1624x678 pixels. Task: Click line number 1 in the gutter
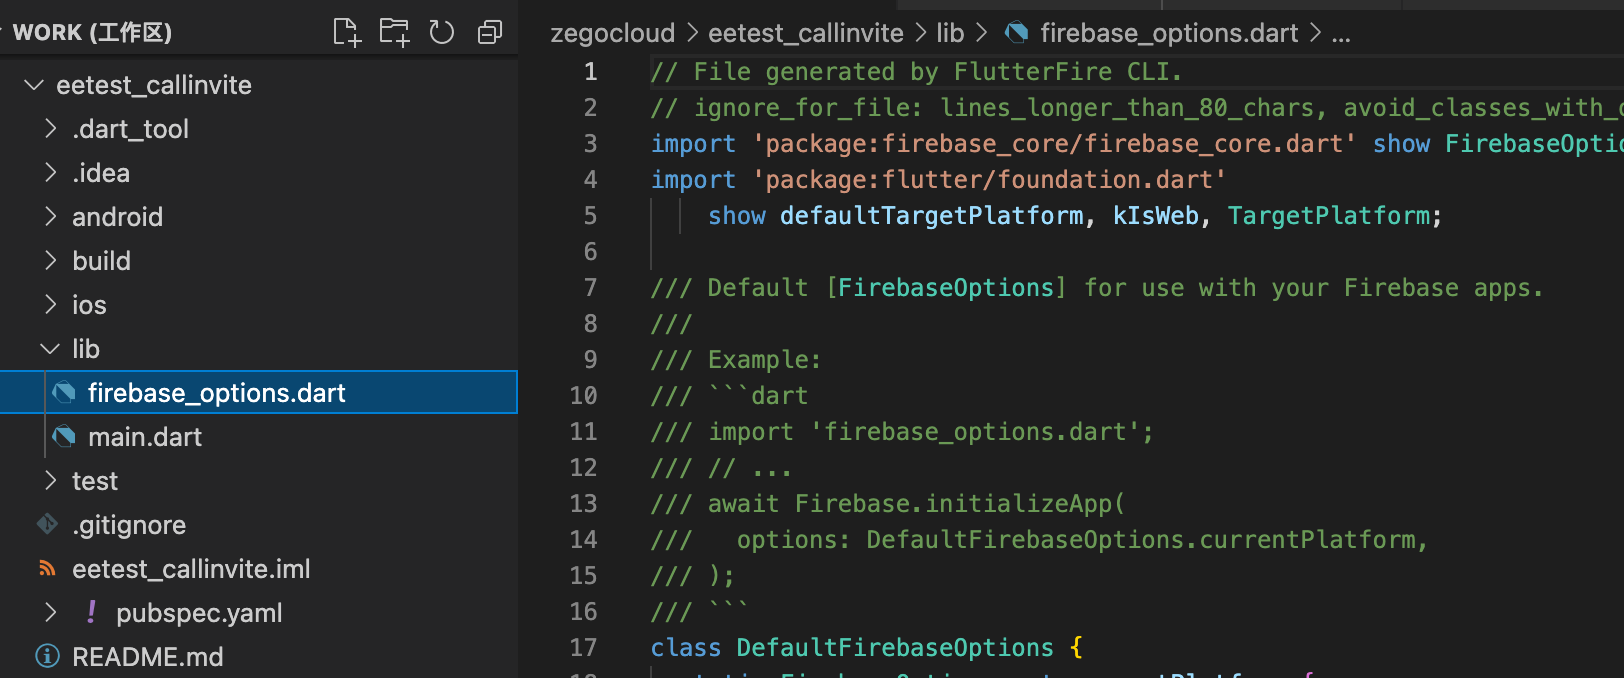pos(590,72)
